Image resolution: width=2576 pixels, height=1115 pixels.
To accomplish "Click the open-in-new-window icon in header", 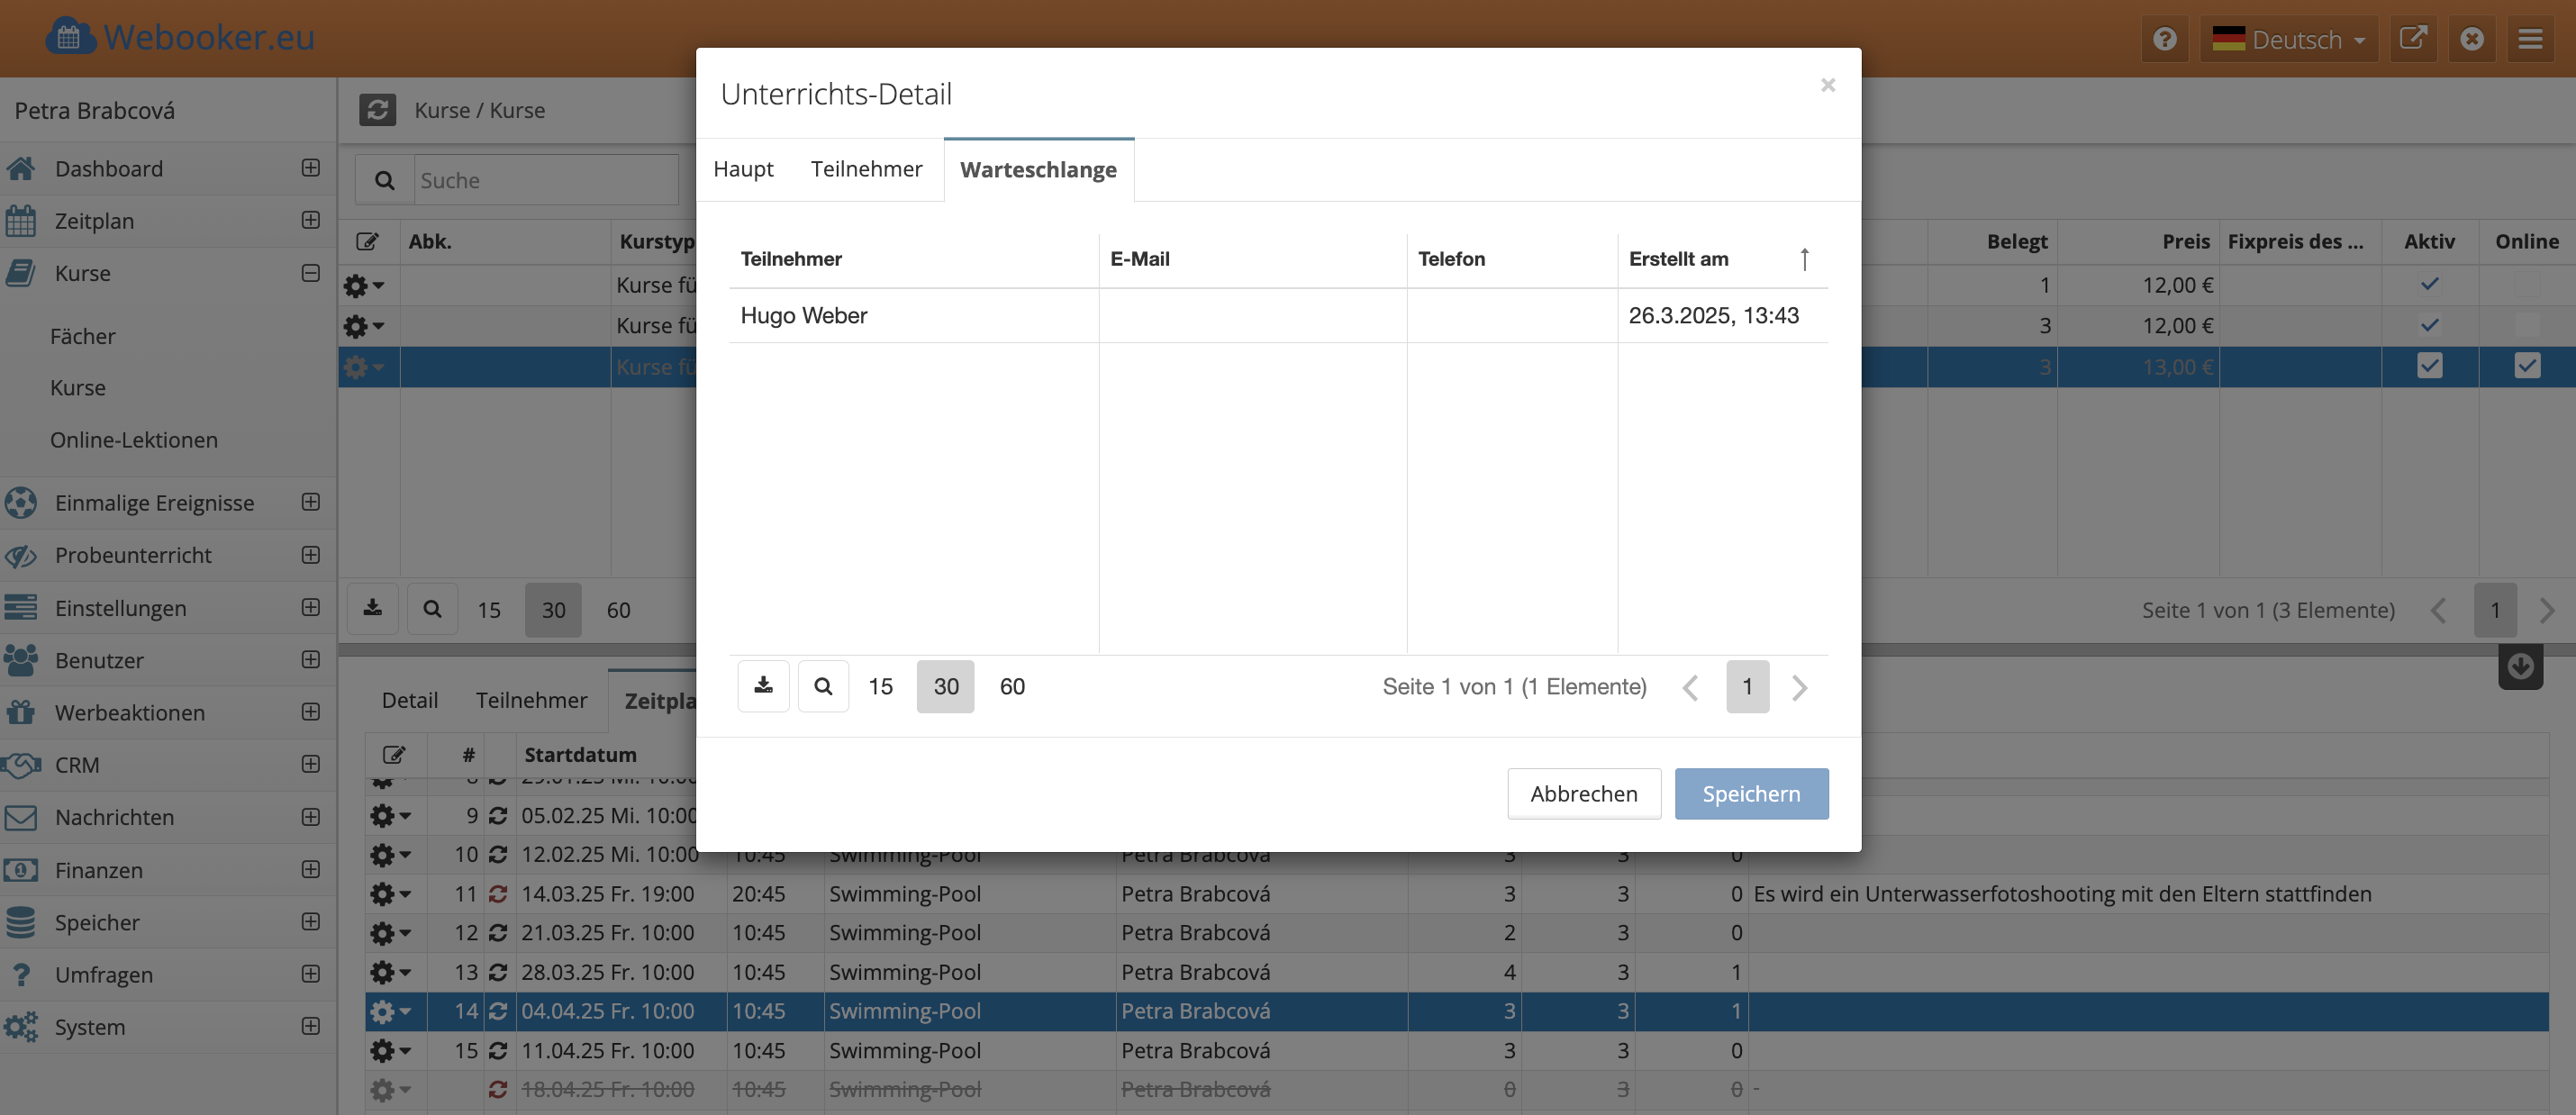I will click(2413, 40).
